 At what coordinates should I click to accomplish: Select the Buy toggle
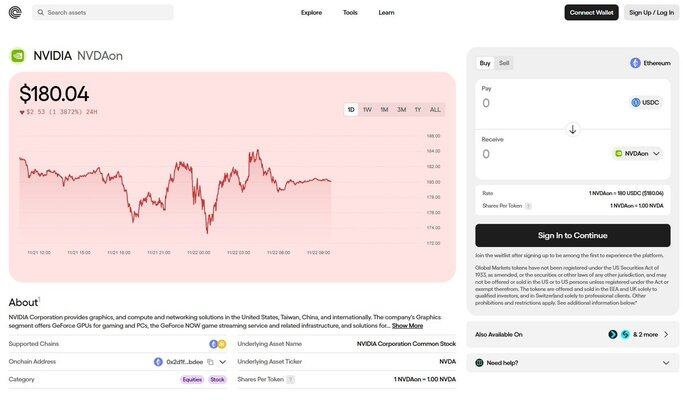(485, 63)
